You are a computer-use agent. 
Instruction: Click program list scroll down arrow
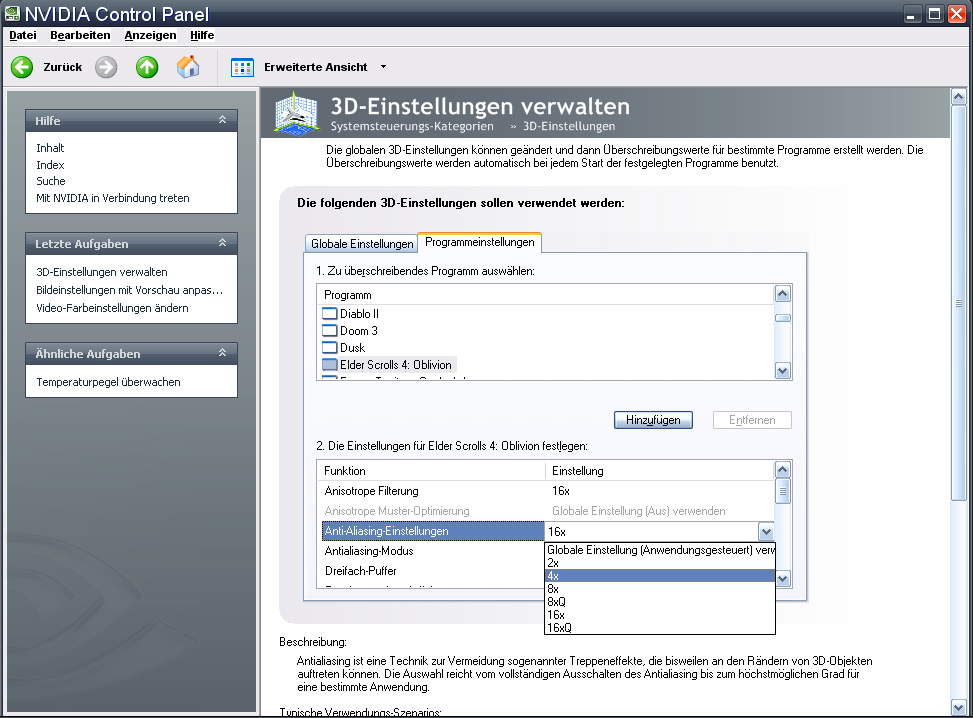click(783, 371)
